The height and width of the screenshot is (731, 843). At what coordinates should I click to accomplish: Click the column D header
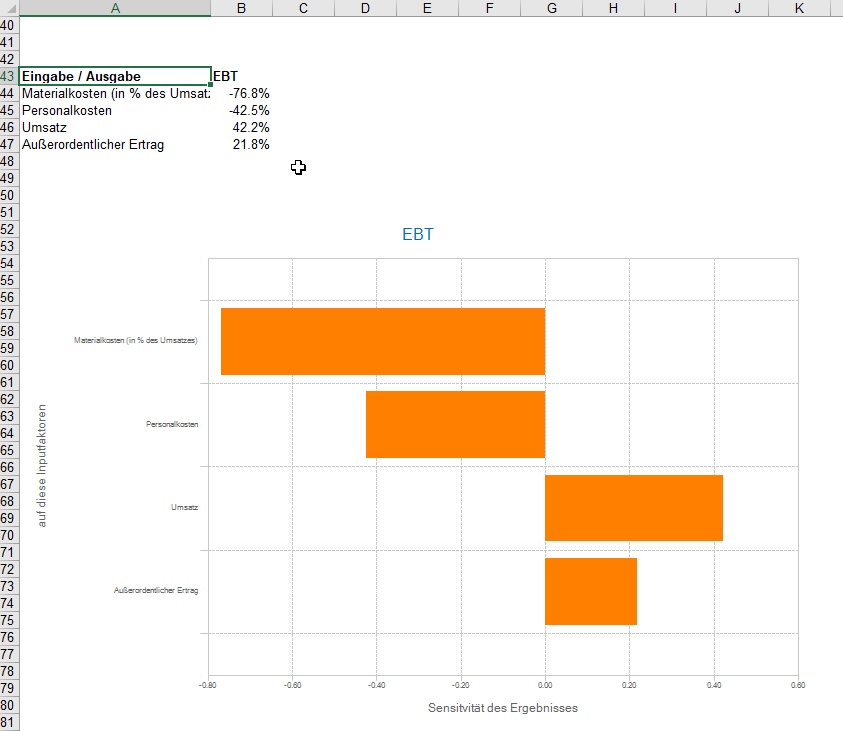[365, 8]
